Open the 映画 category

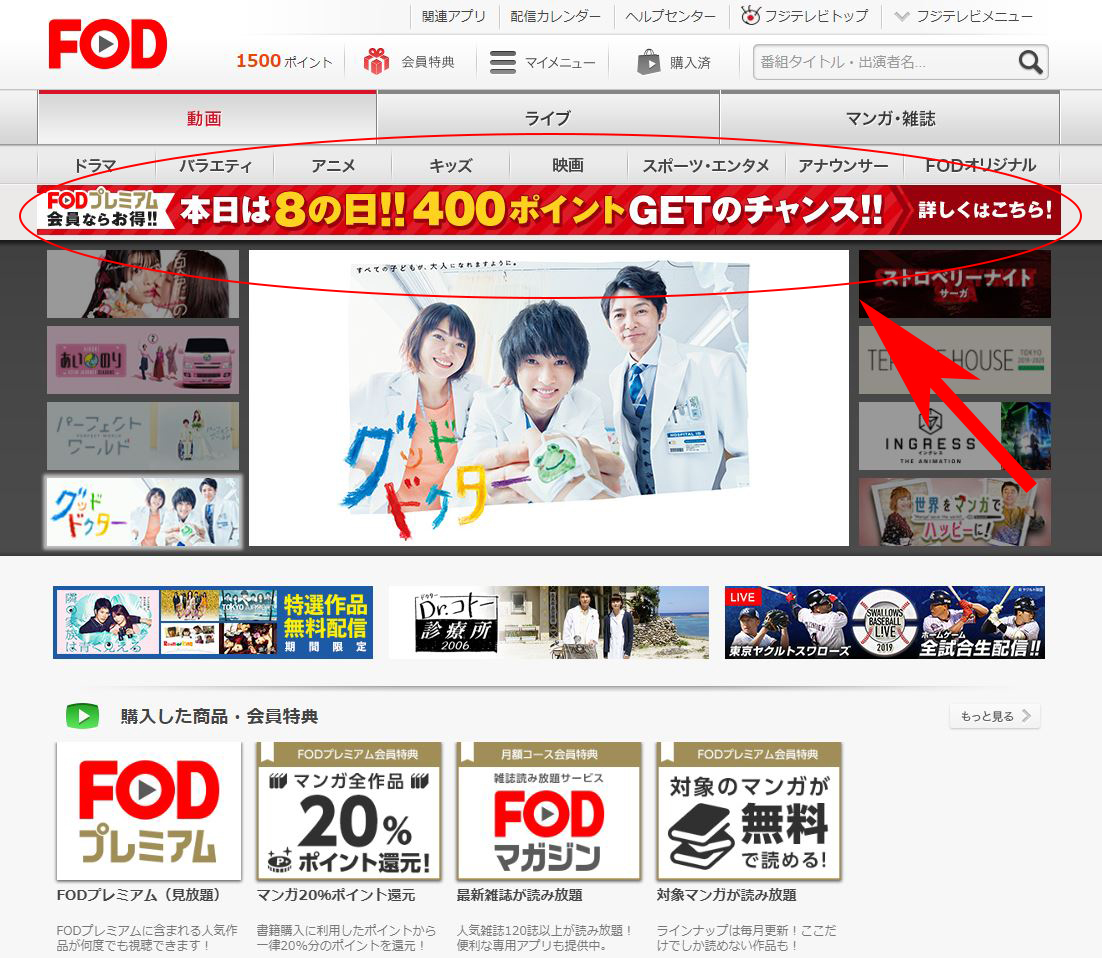click(568, 166)
